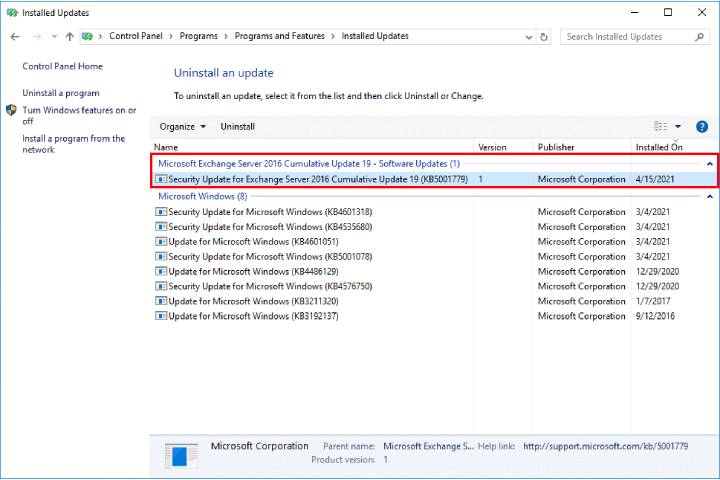Click icon of KB4535680 update
This screenshot has width=720, height=480.
(x=161, y=227)
